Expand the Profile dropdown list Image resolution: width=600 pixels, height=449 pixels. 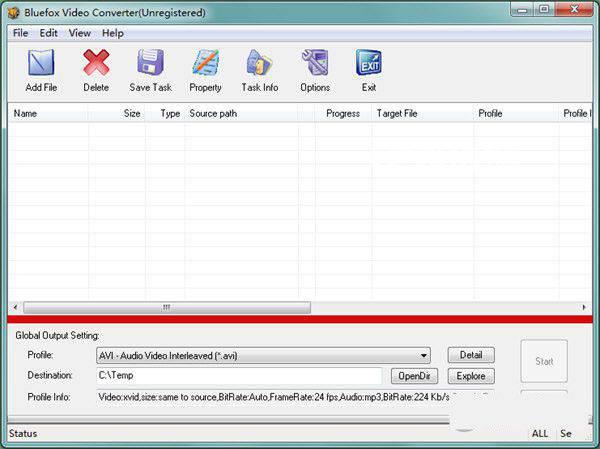(423, 356)
